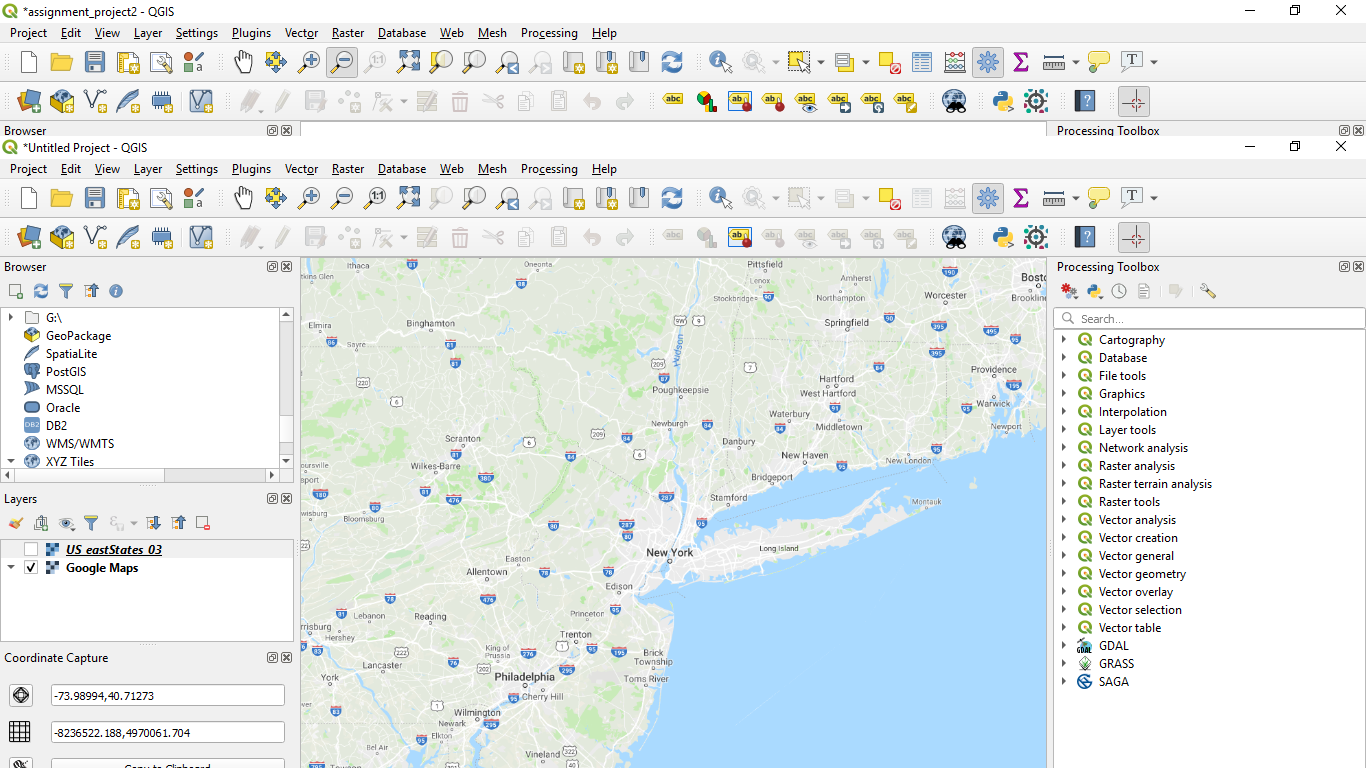Select Zoom In tool in Untitled Project window
The image size is (1366, 768).
coord(309,198)
